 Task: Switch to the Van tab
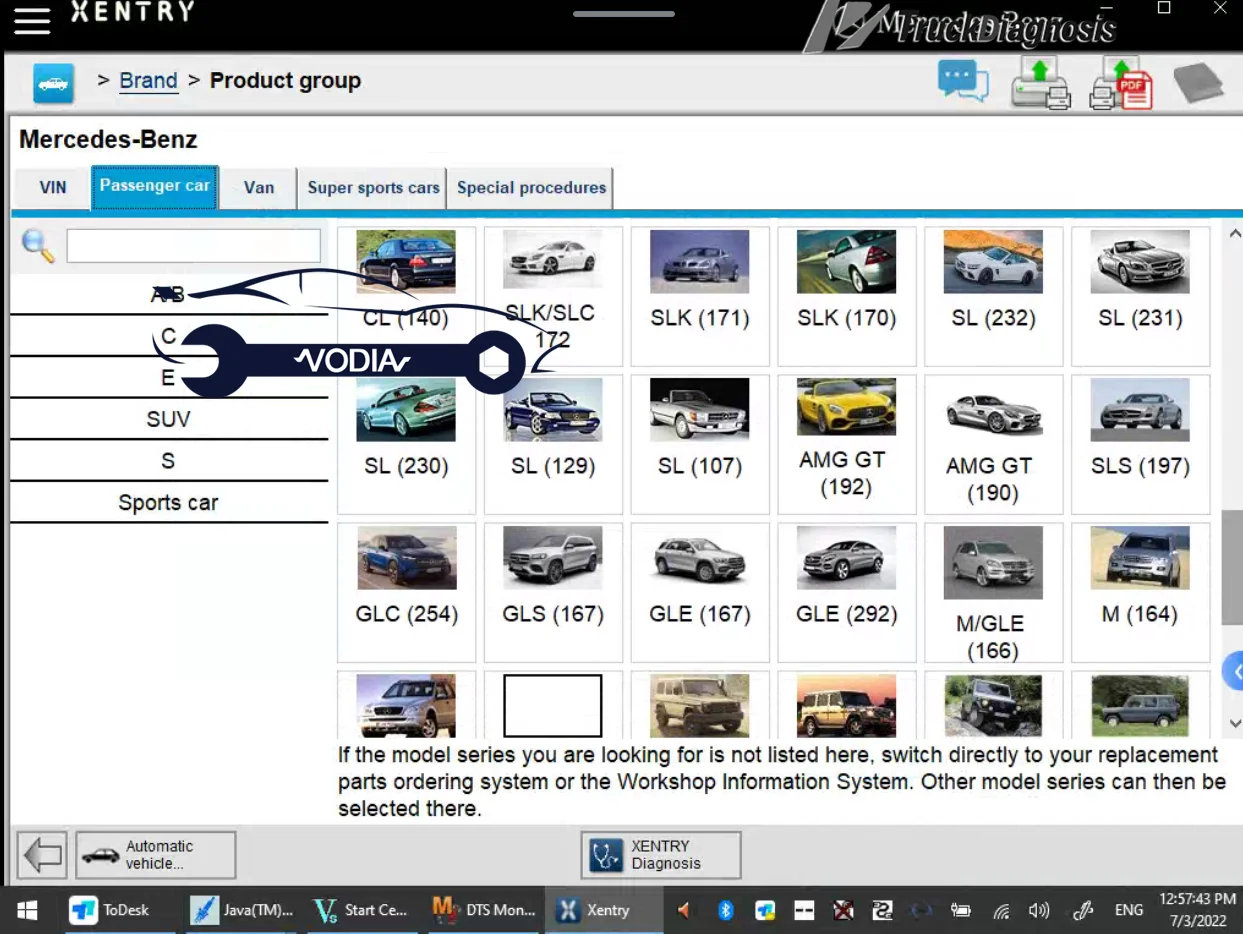(x=259, y=187)
